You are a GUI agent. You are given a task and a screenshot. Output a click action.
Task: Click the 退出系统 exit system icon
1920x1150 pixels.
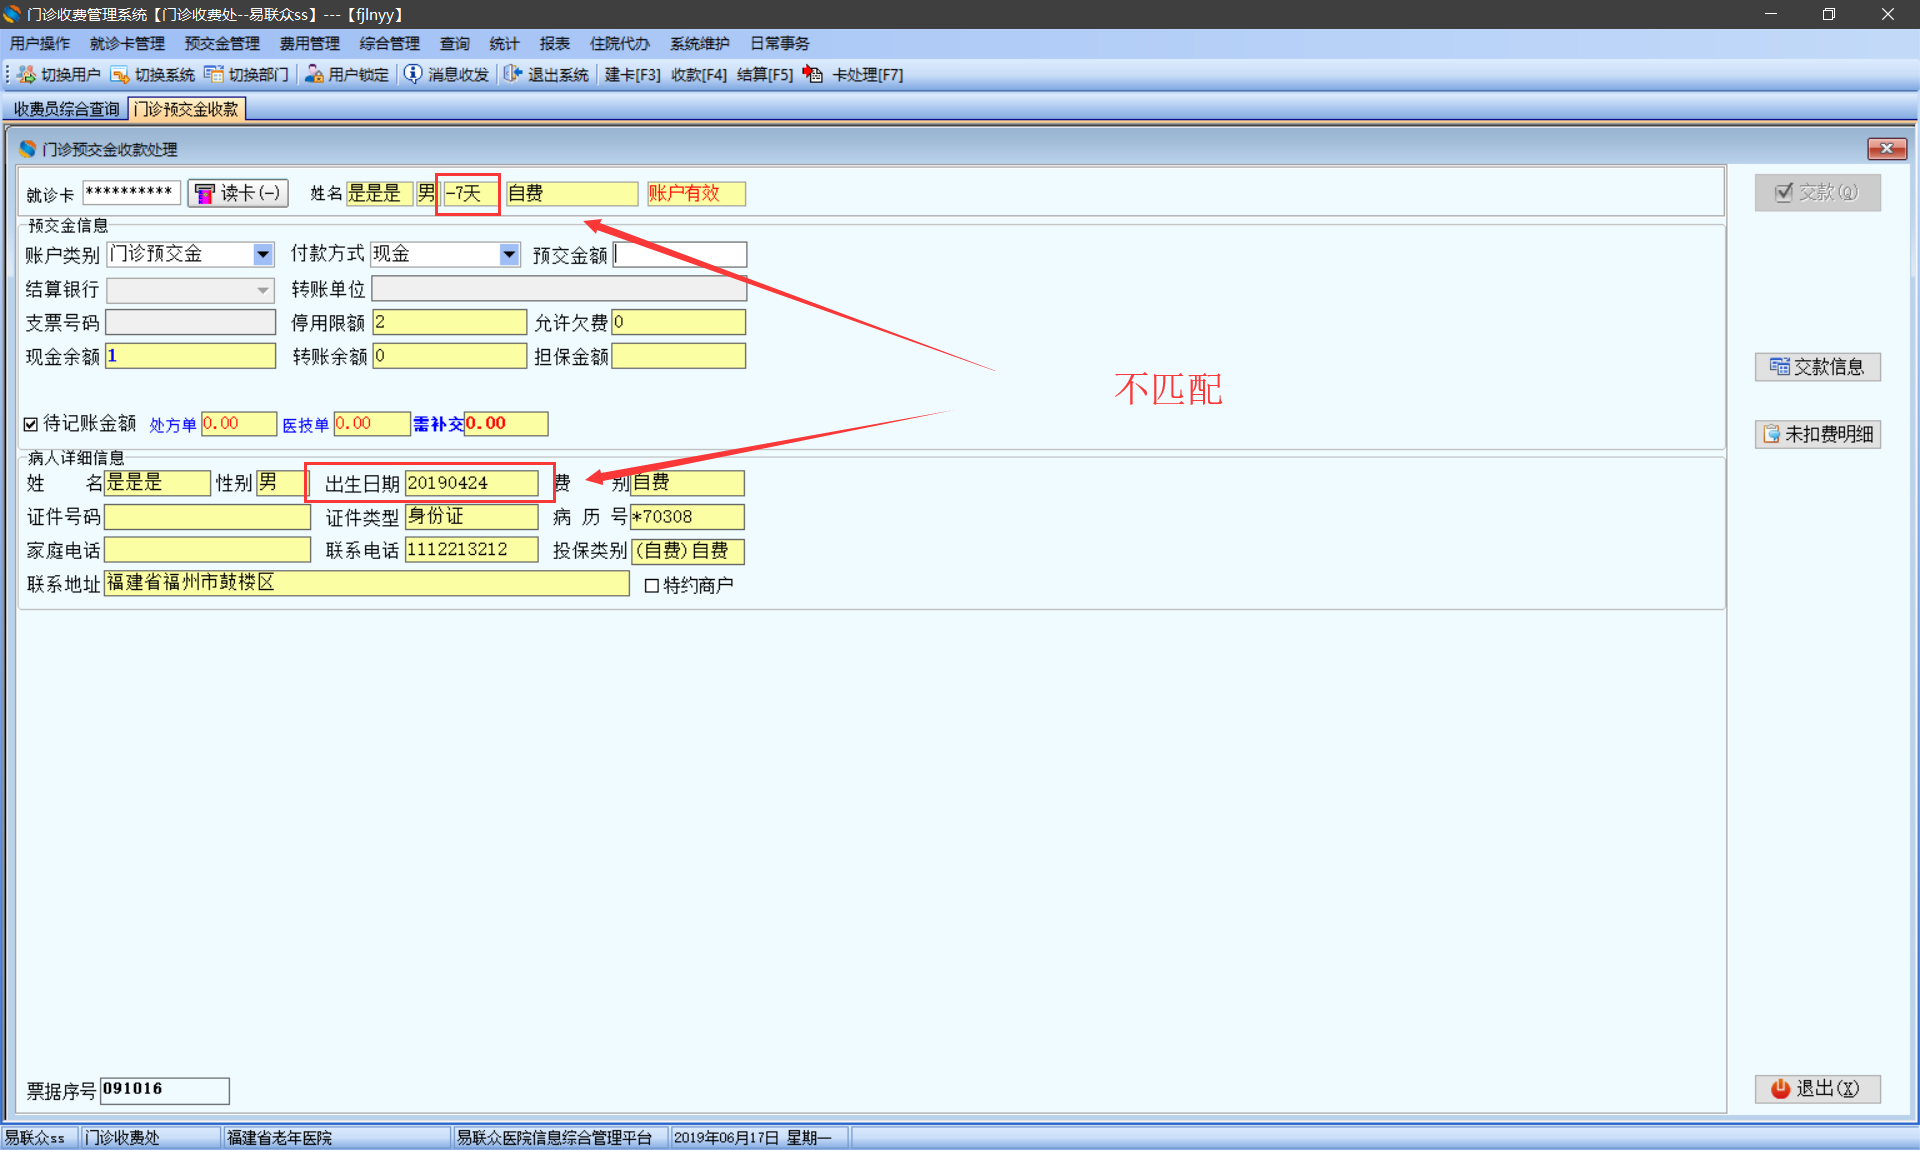click(513, 75)
